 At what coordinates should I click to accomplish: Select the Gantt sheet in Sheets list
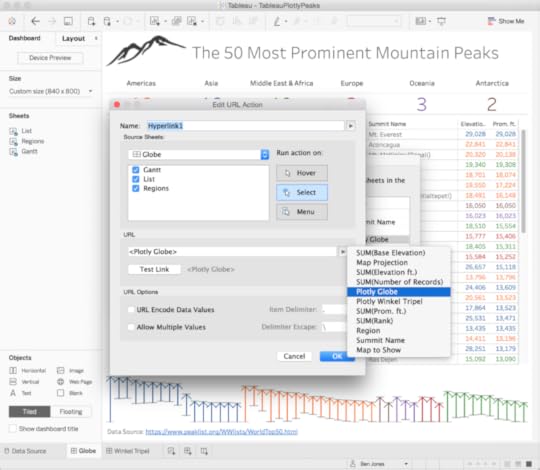29,151
